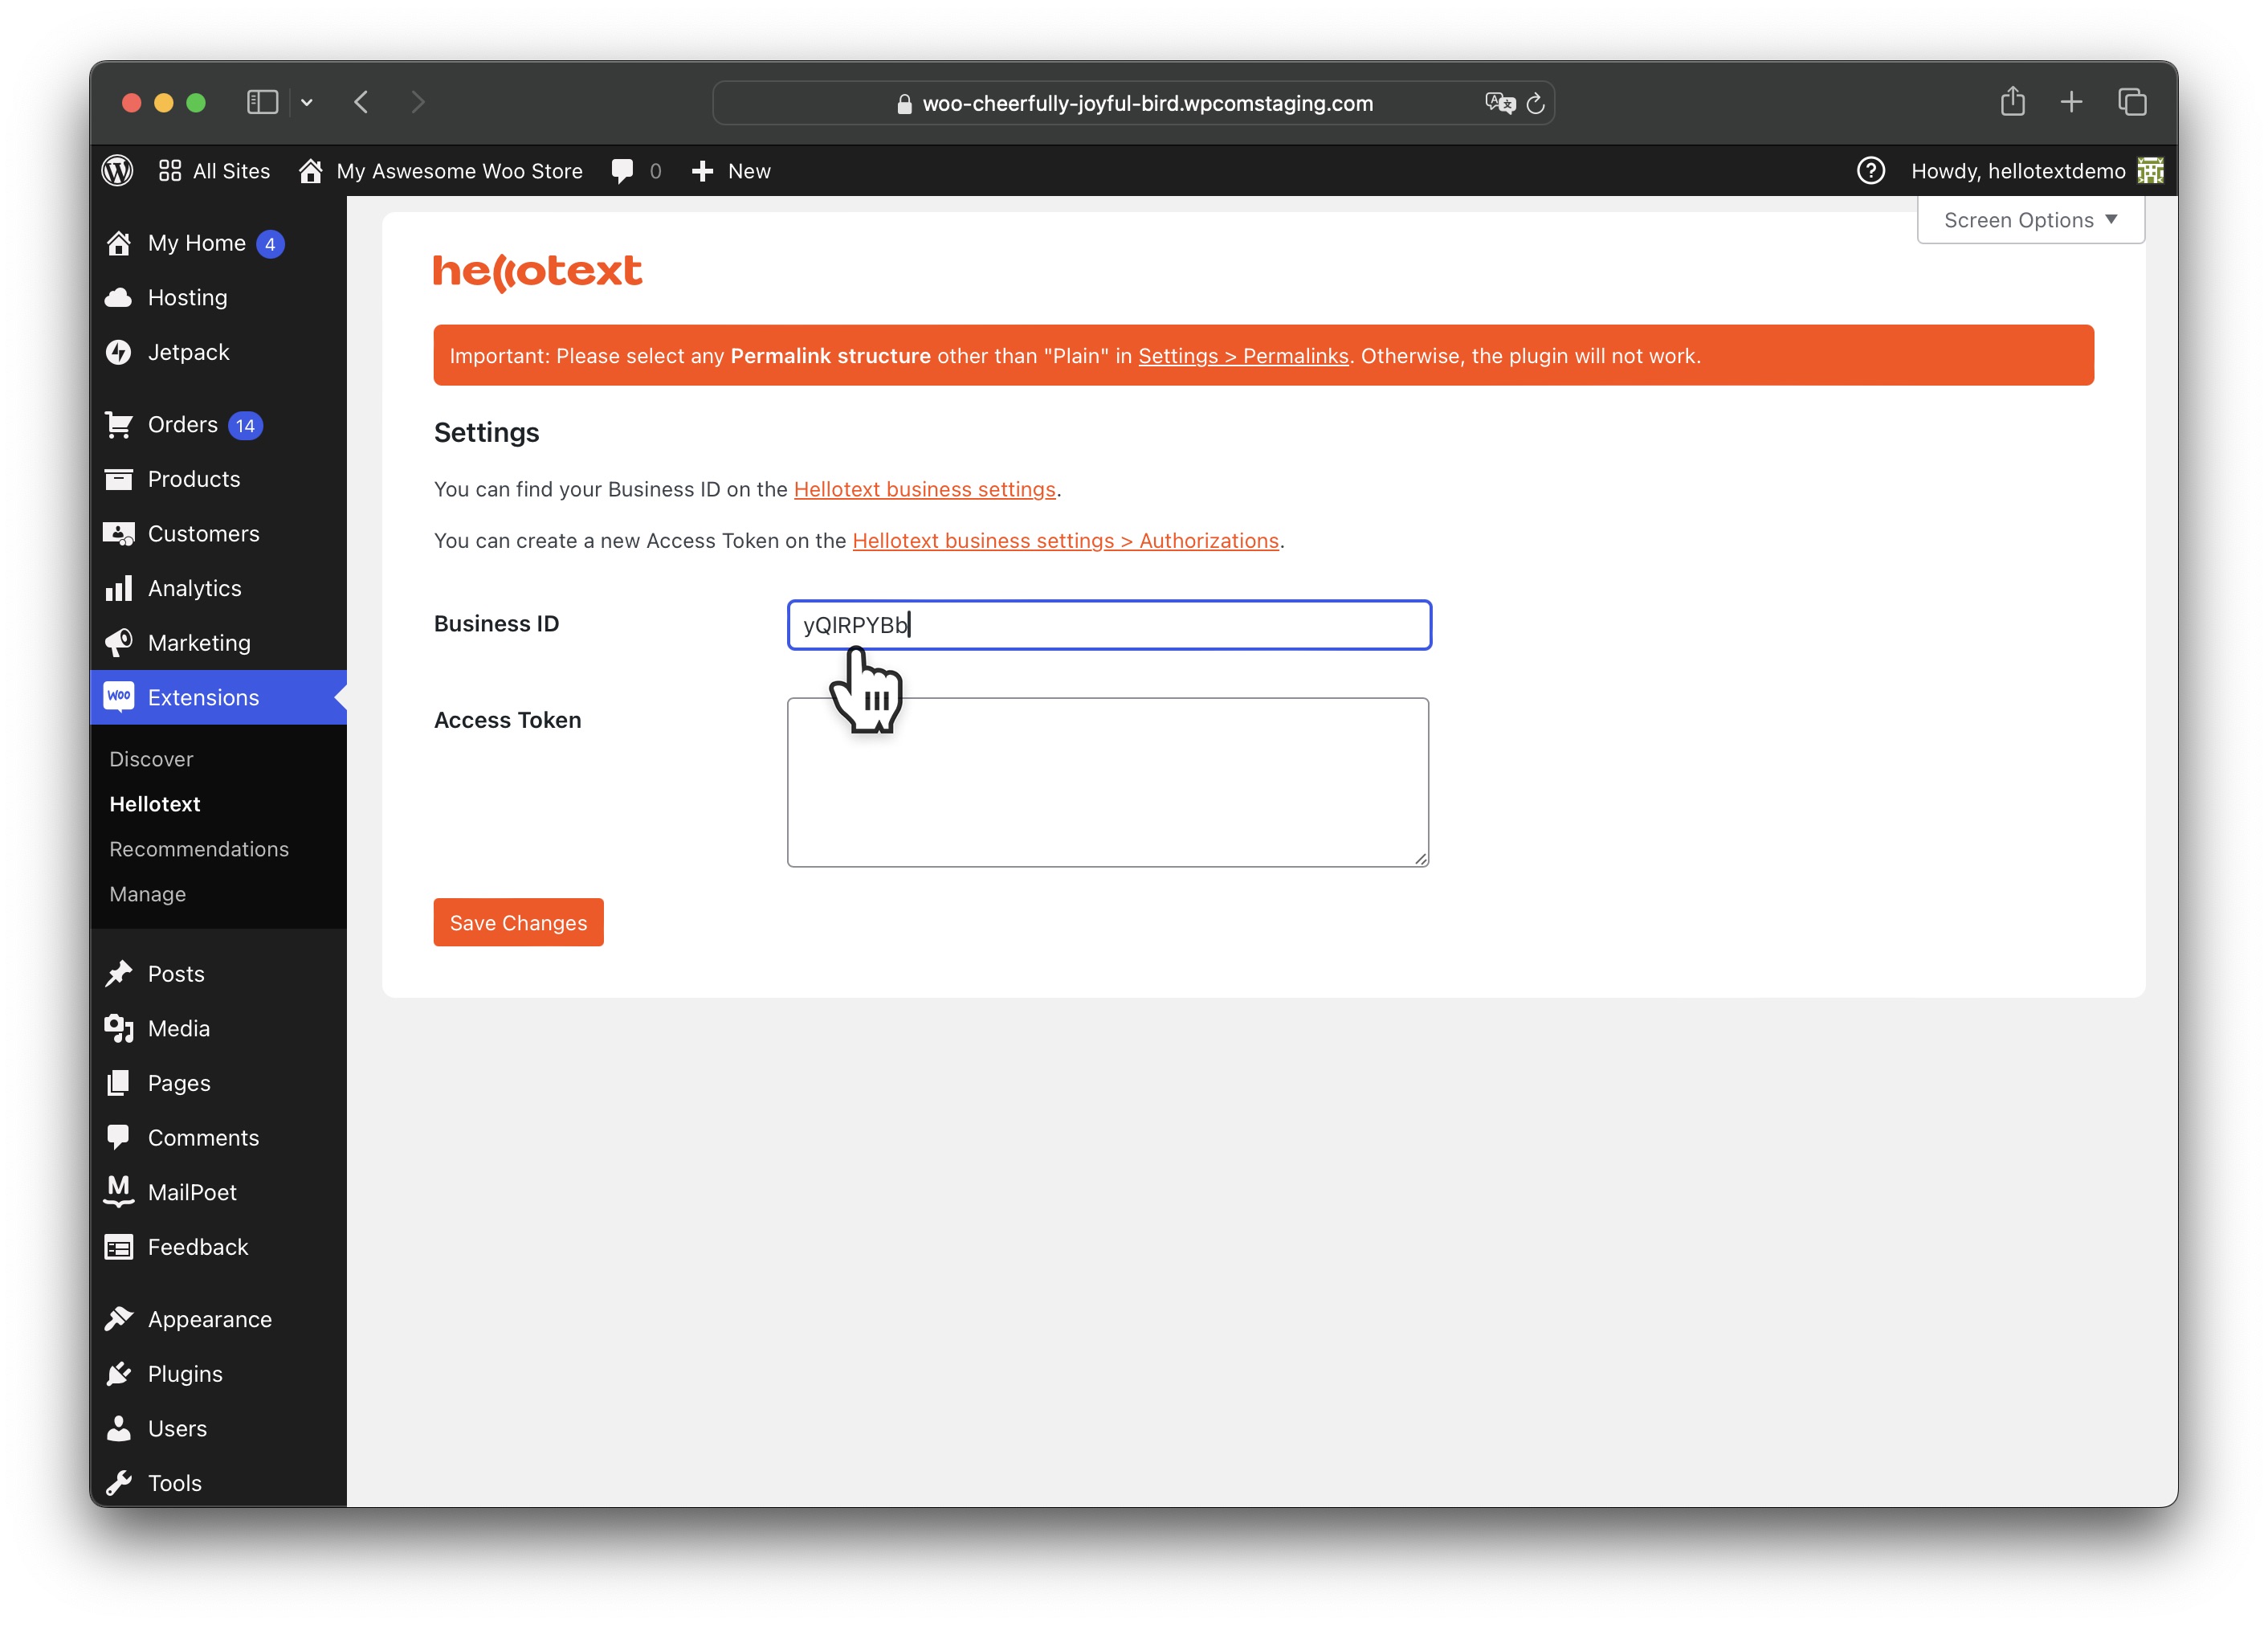2268x1626 pixels.
Task: Open the help question mark icon
Action: [1870, 171]
